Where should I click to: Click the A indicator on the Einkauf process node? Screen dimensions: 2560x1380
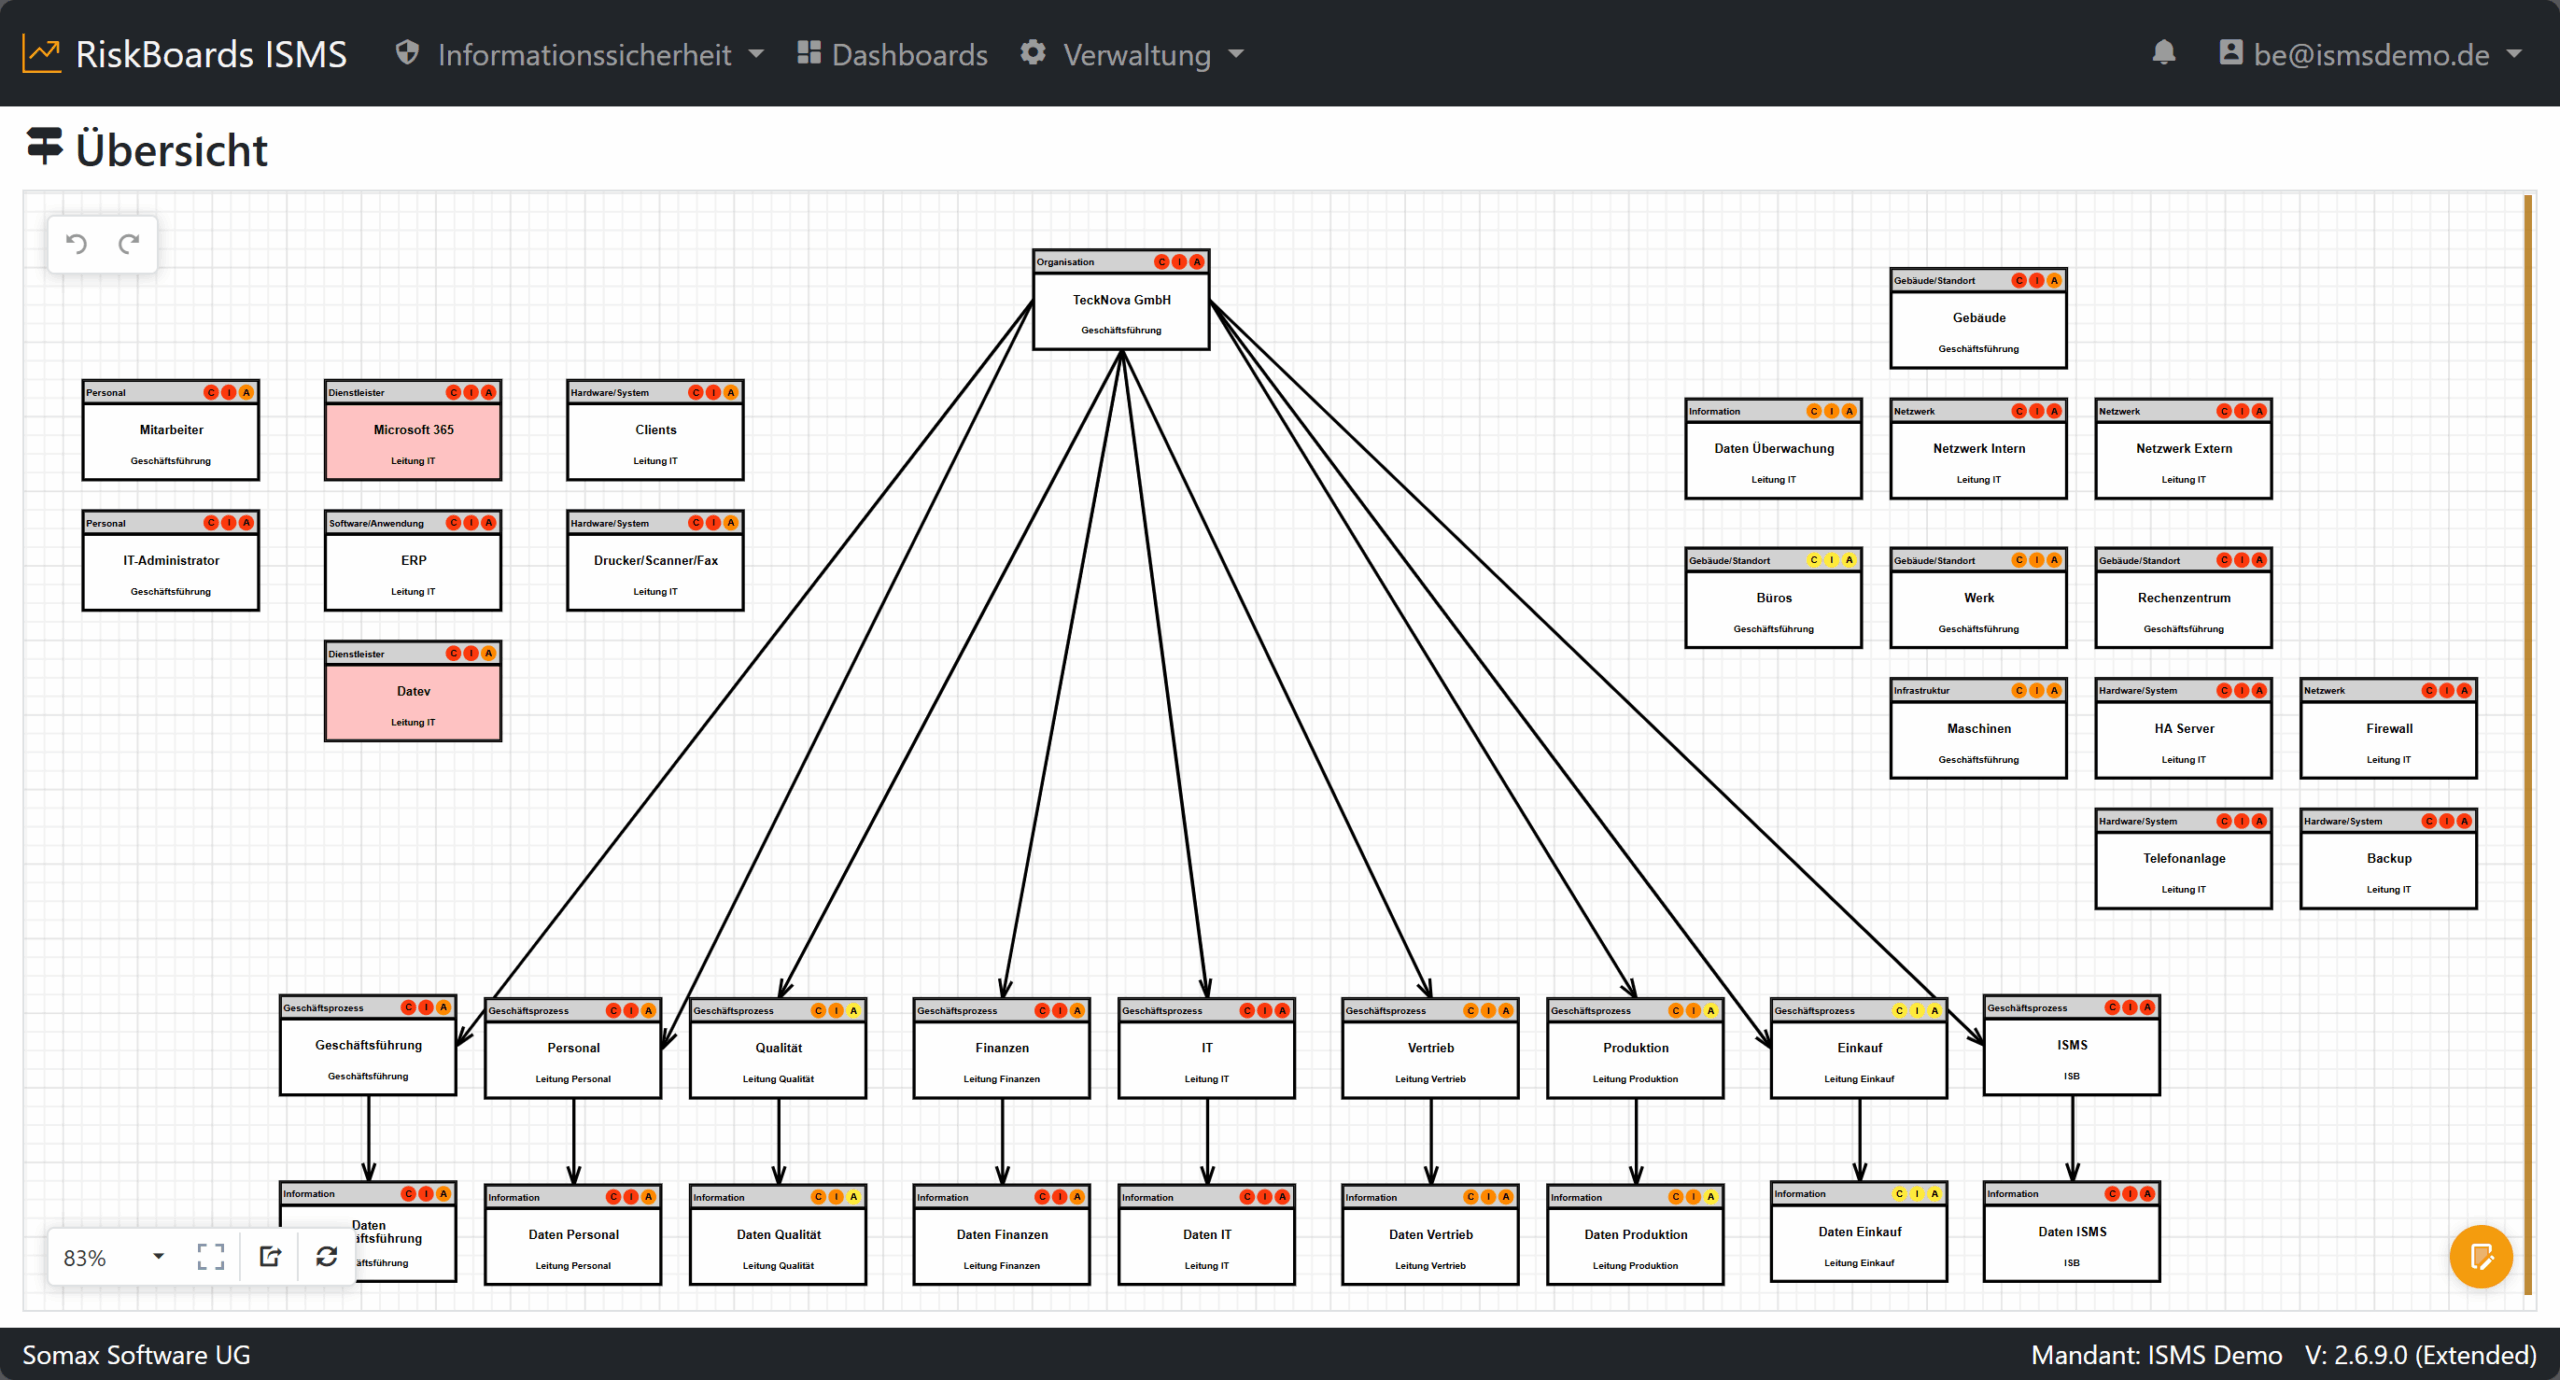pos(1935,1010)
